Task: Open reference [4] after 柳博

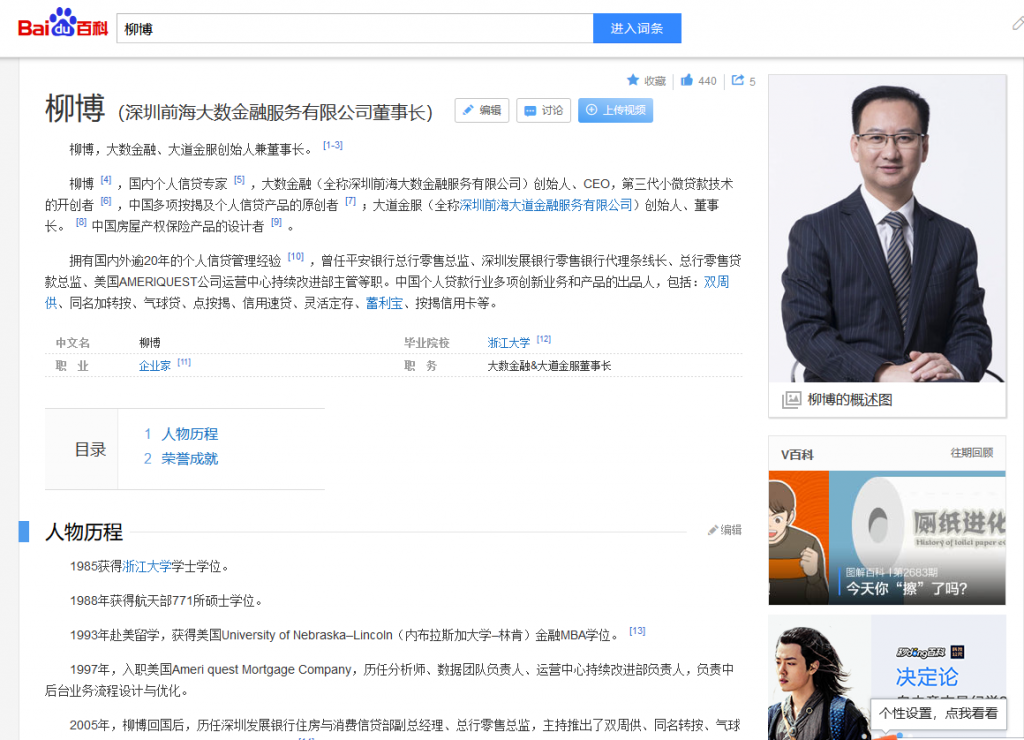Action: coord(106,179)
